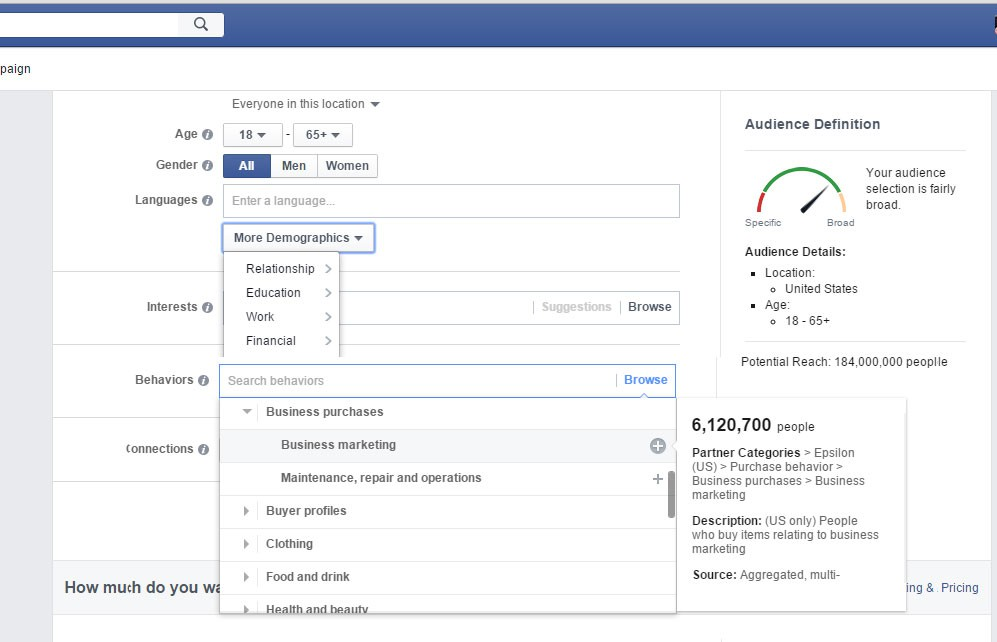997x642 pixels.
Task: Click the Languages info icon
Action: coord(207,200)
